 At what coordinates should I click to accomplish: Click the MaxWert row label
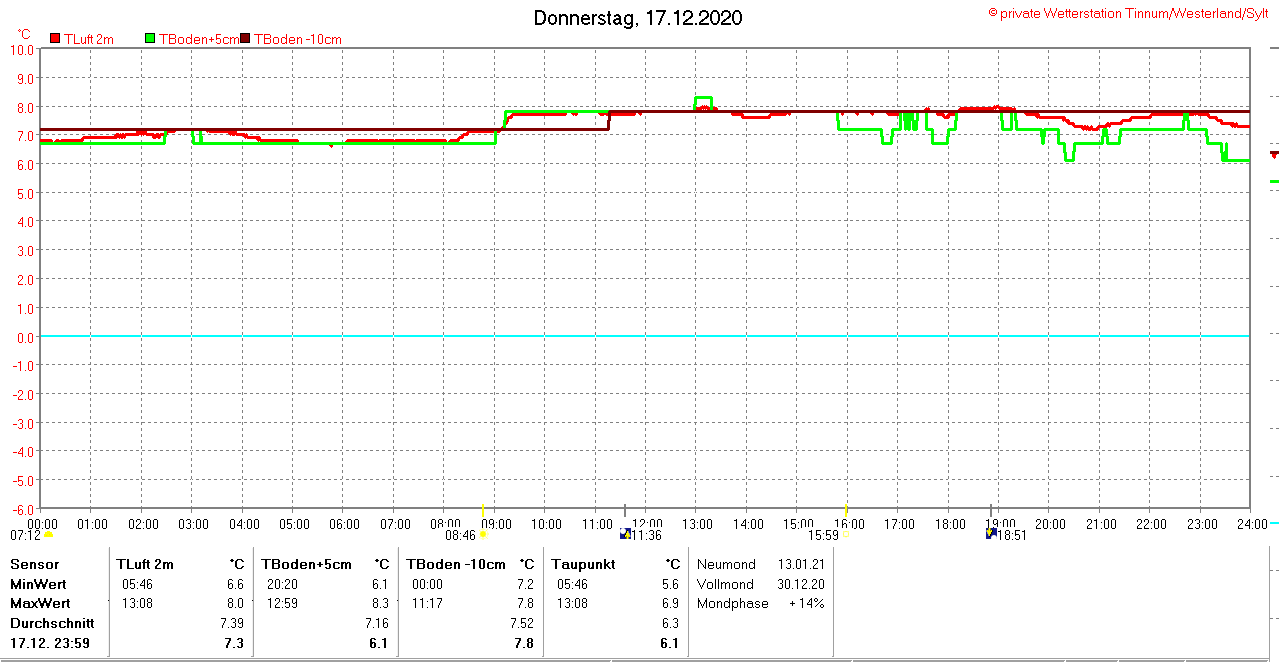(38, 603)
